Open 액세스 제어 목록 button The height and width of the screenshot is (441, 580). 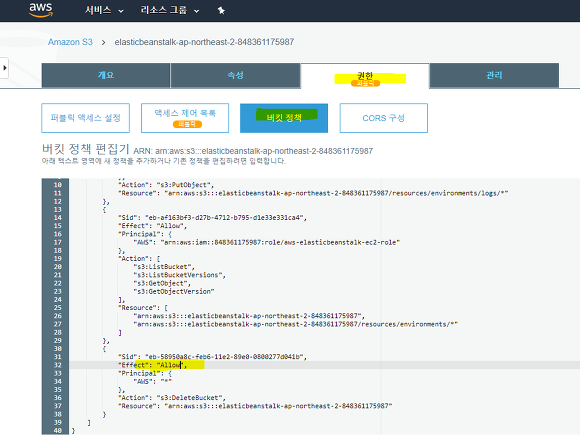tap(185, 118)
